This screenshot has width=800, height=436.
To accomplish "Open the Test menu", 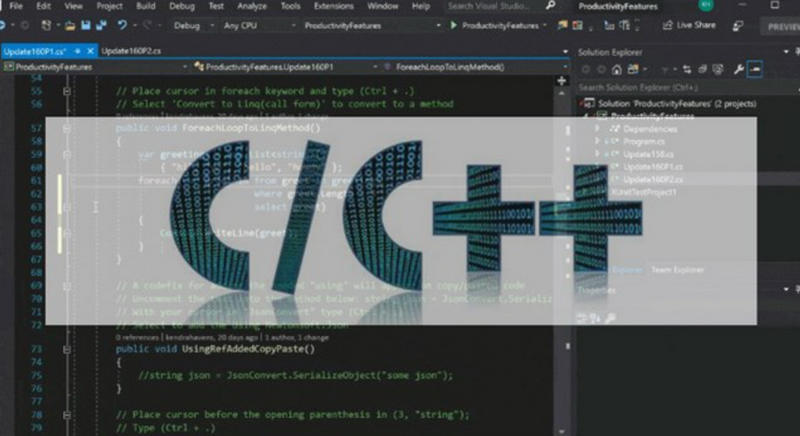I will pos(216,6).
